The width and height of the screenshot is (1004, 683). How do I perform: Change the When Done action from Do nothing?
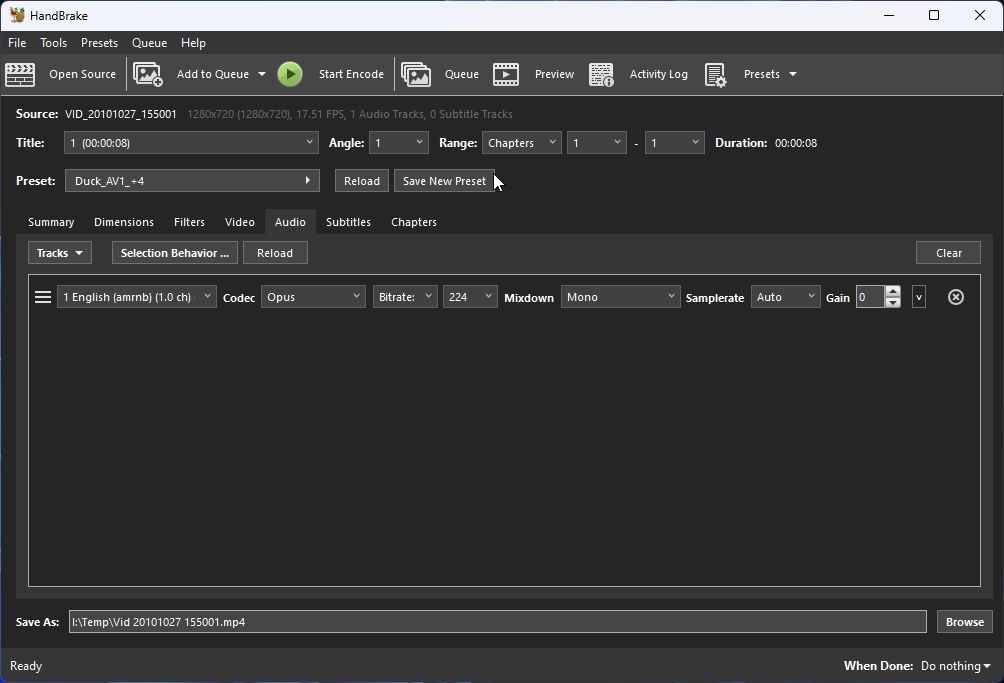point(954,665)
